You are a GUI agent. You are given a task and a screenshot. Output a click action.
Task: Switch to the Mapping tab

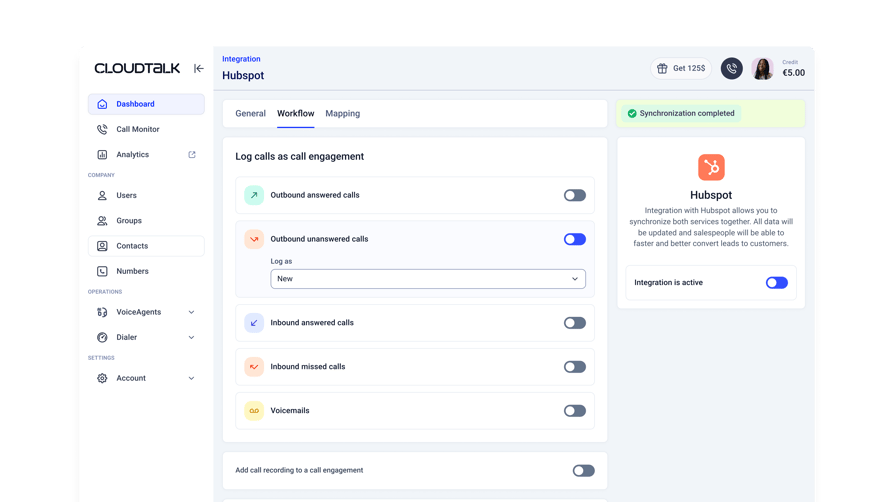pyautogui.click(x=343, y=114)
